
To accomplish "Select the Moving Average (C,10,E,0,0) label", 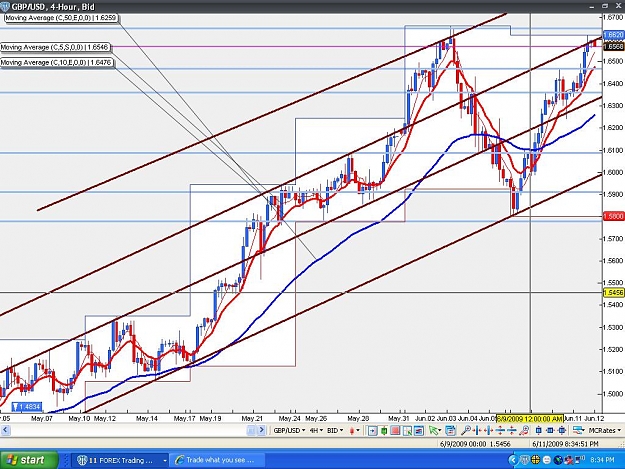I will [x=57, y=63].
